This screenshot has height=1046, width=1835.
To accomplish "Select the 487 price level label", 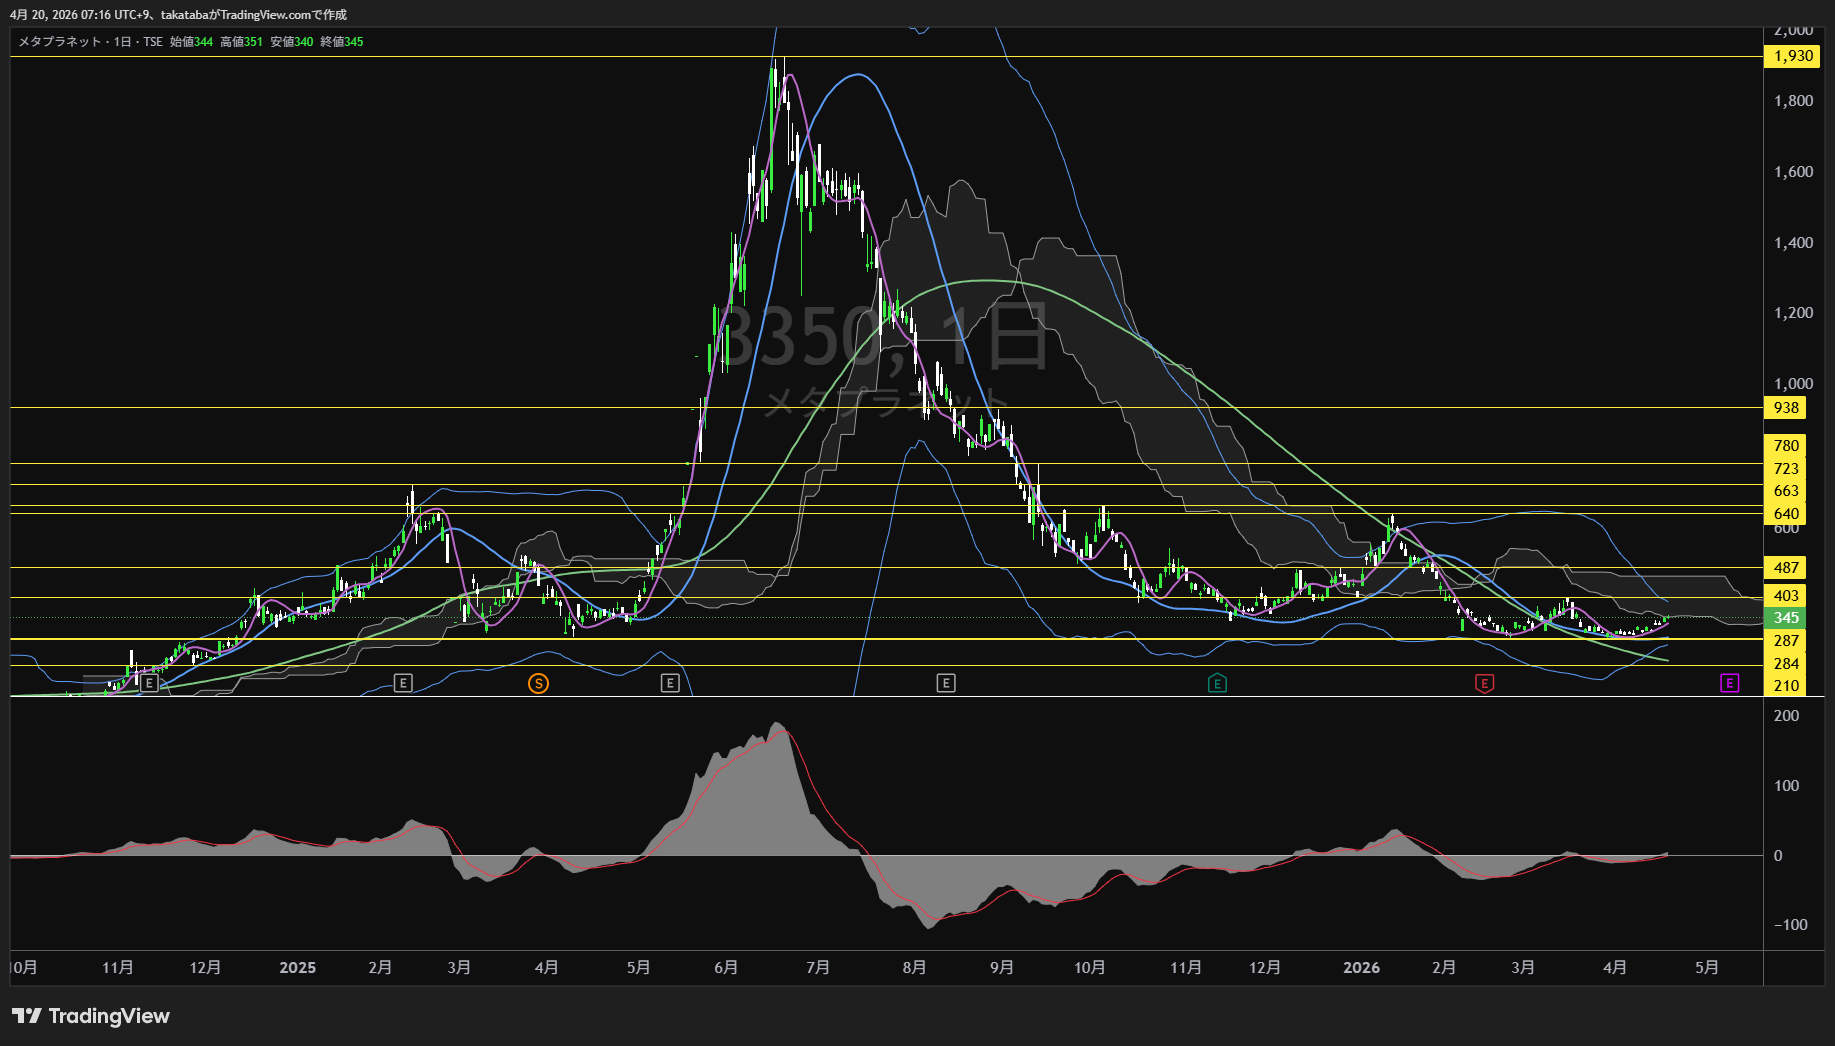I will click(x=1786, y=567).
